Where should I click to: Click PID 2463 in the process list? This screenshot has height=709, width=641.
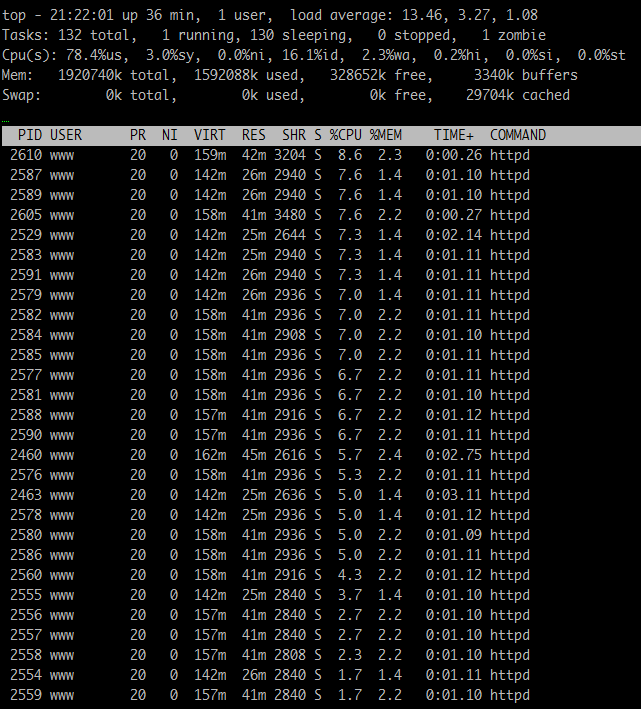pos(26,495)
